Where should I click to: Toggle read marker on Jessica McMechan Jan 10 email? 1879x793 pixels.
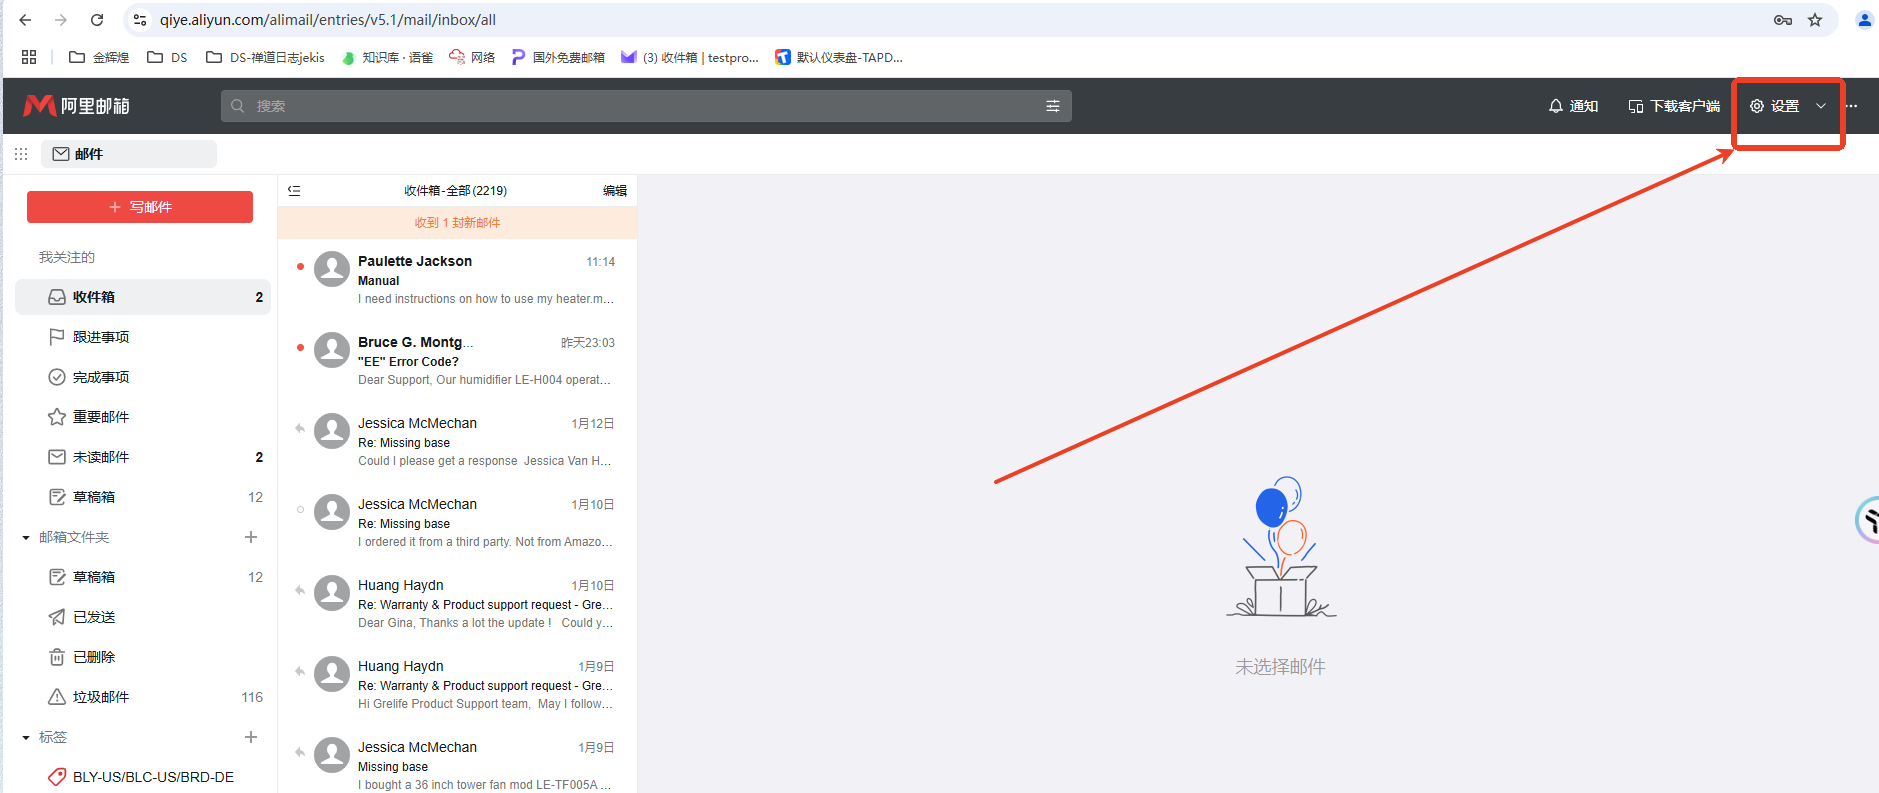coord(300,510)
